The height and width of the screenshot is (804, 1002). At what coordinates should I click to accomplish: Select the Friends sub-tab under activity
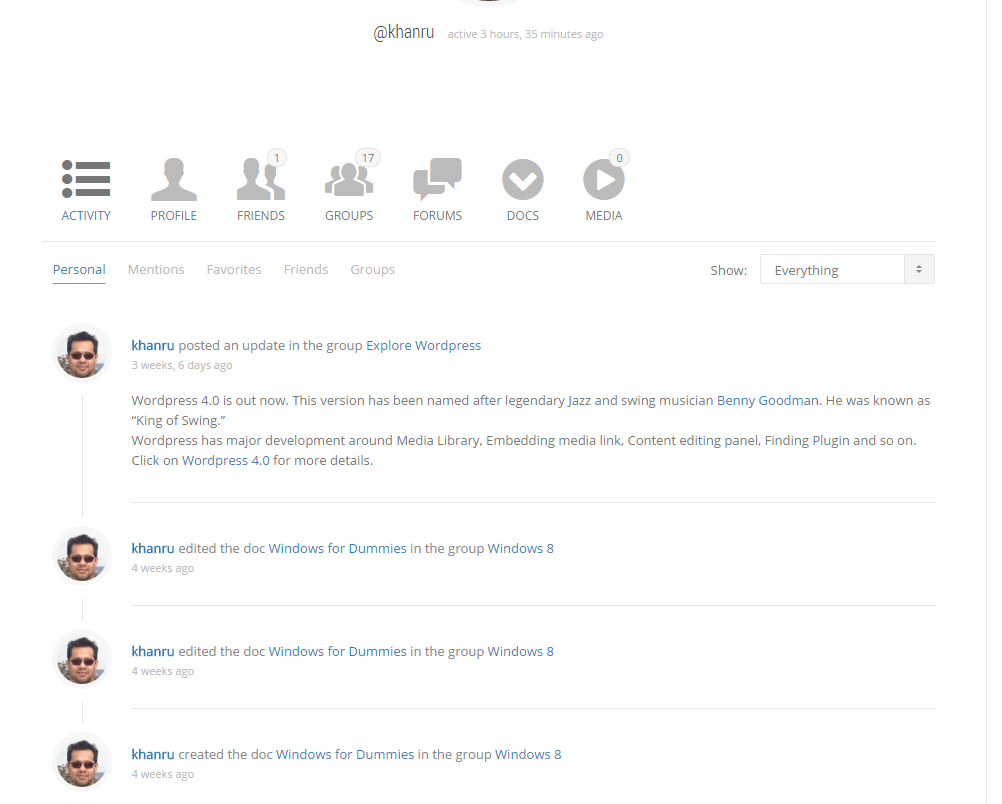click(x=305, y=269)
